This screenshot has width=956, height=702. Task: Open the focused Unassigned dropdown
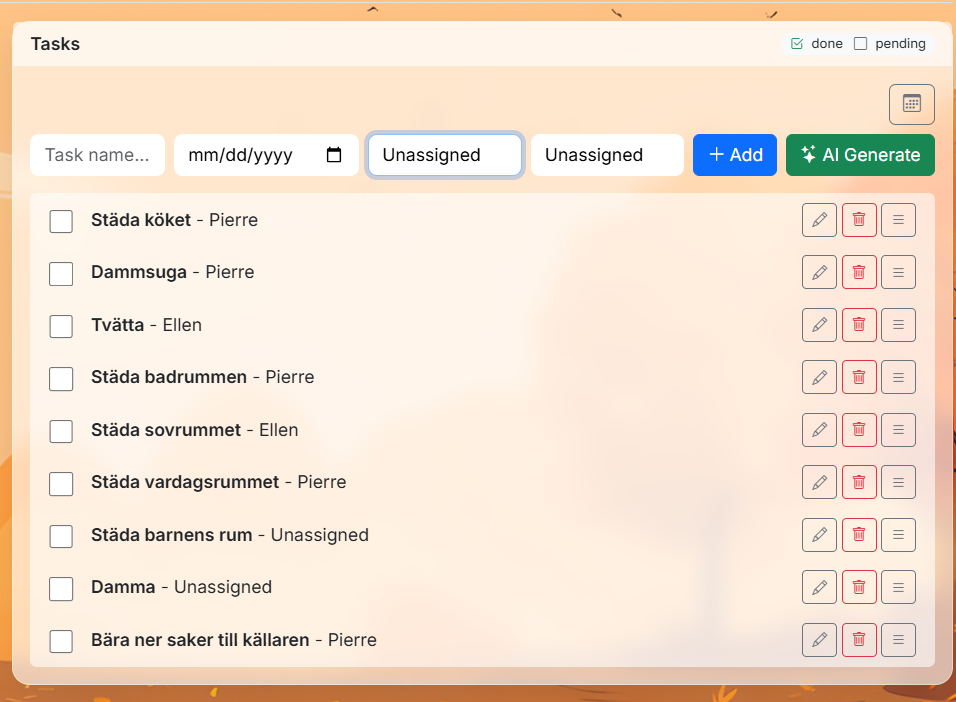[x=445, y=155]
